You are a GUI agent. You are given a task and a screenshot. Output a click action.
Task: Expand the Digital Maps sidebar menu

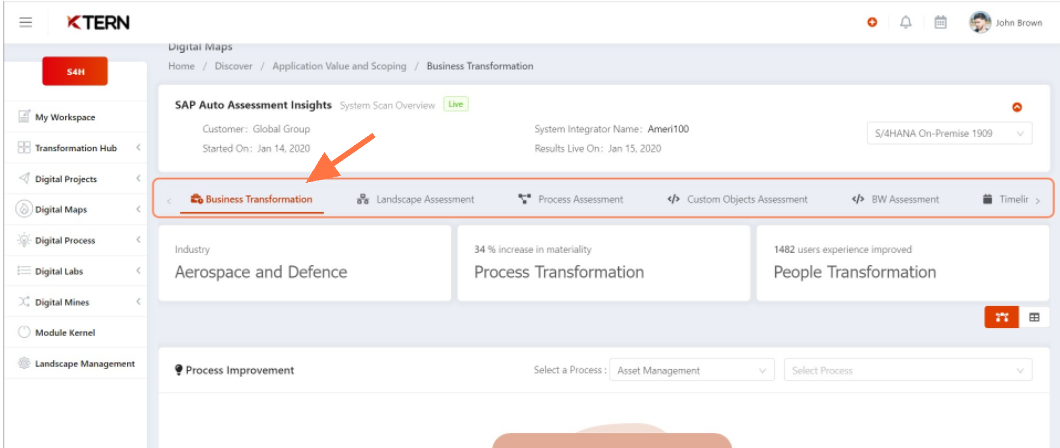76,209
